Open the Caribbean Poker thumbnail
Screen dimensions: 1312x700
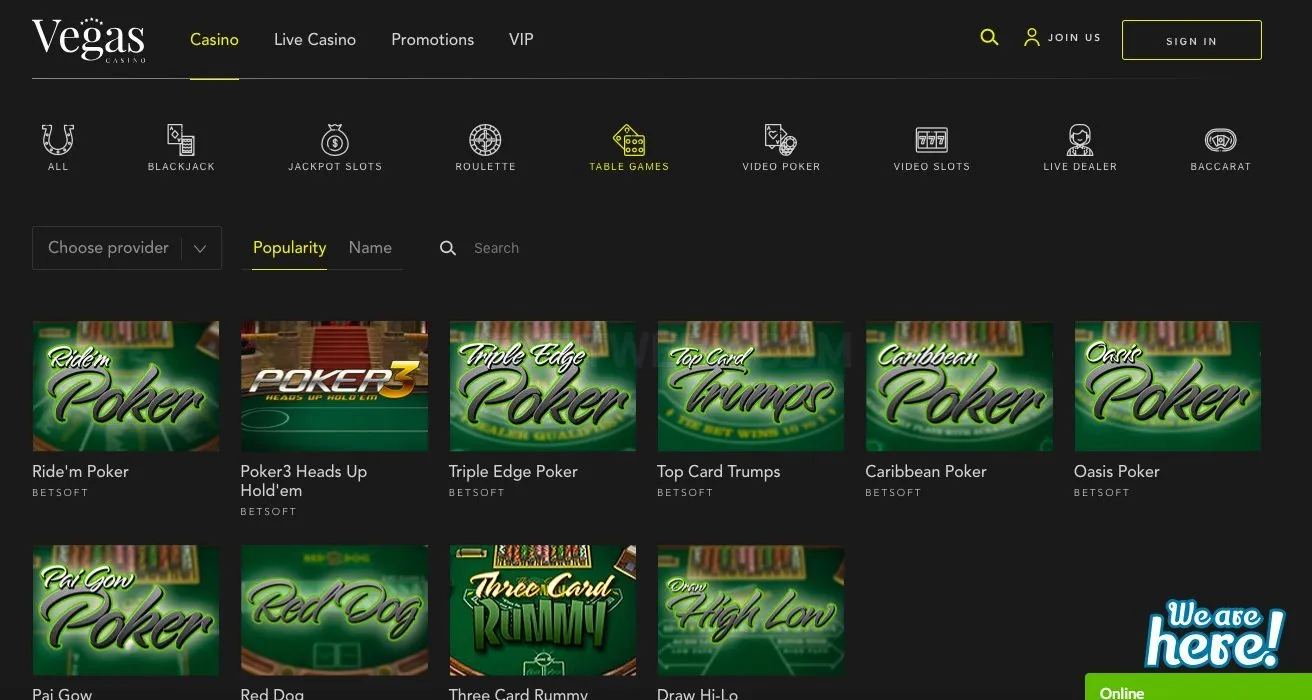point(959,386)
